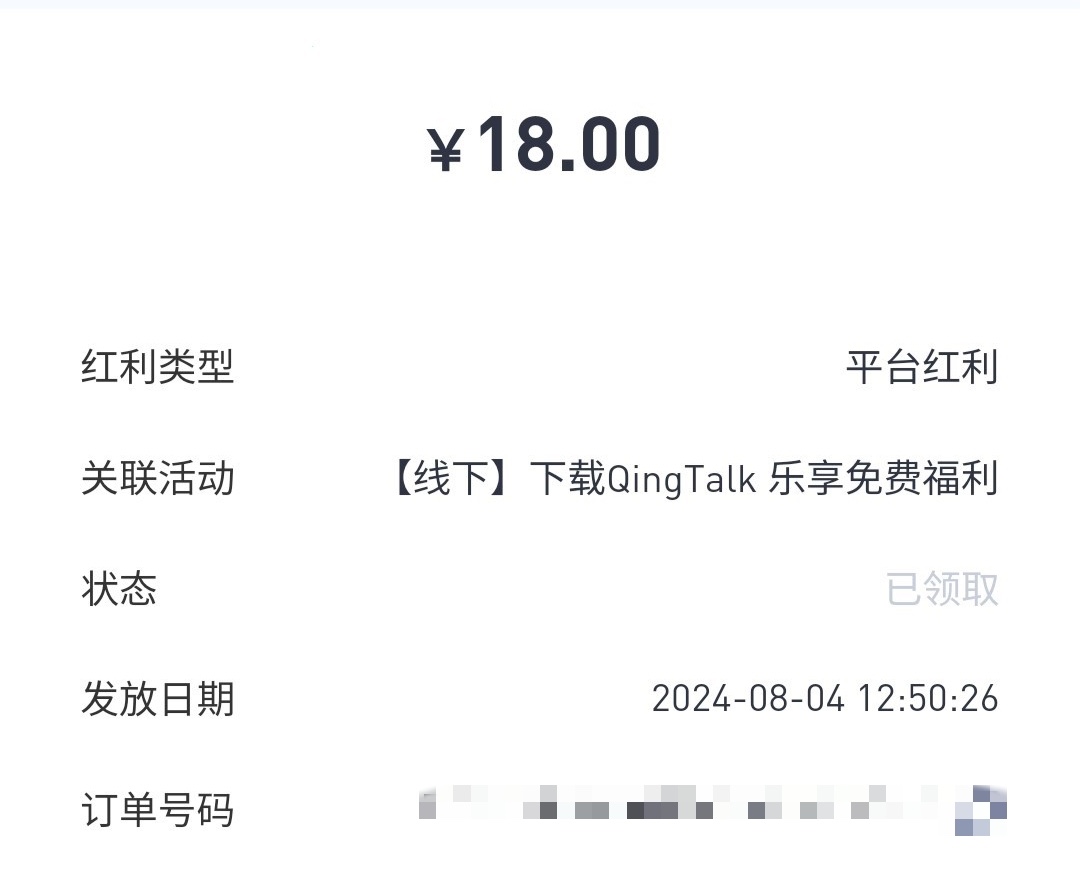1080x877 pixels.
Task: Open the 乐享免费福利 activity text
Action: click(883, 479)
